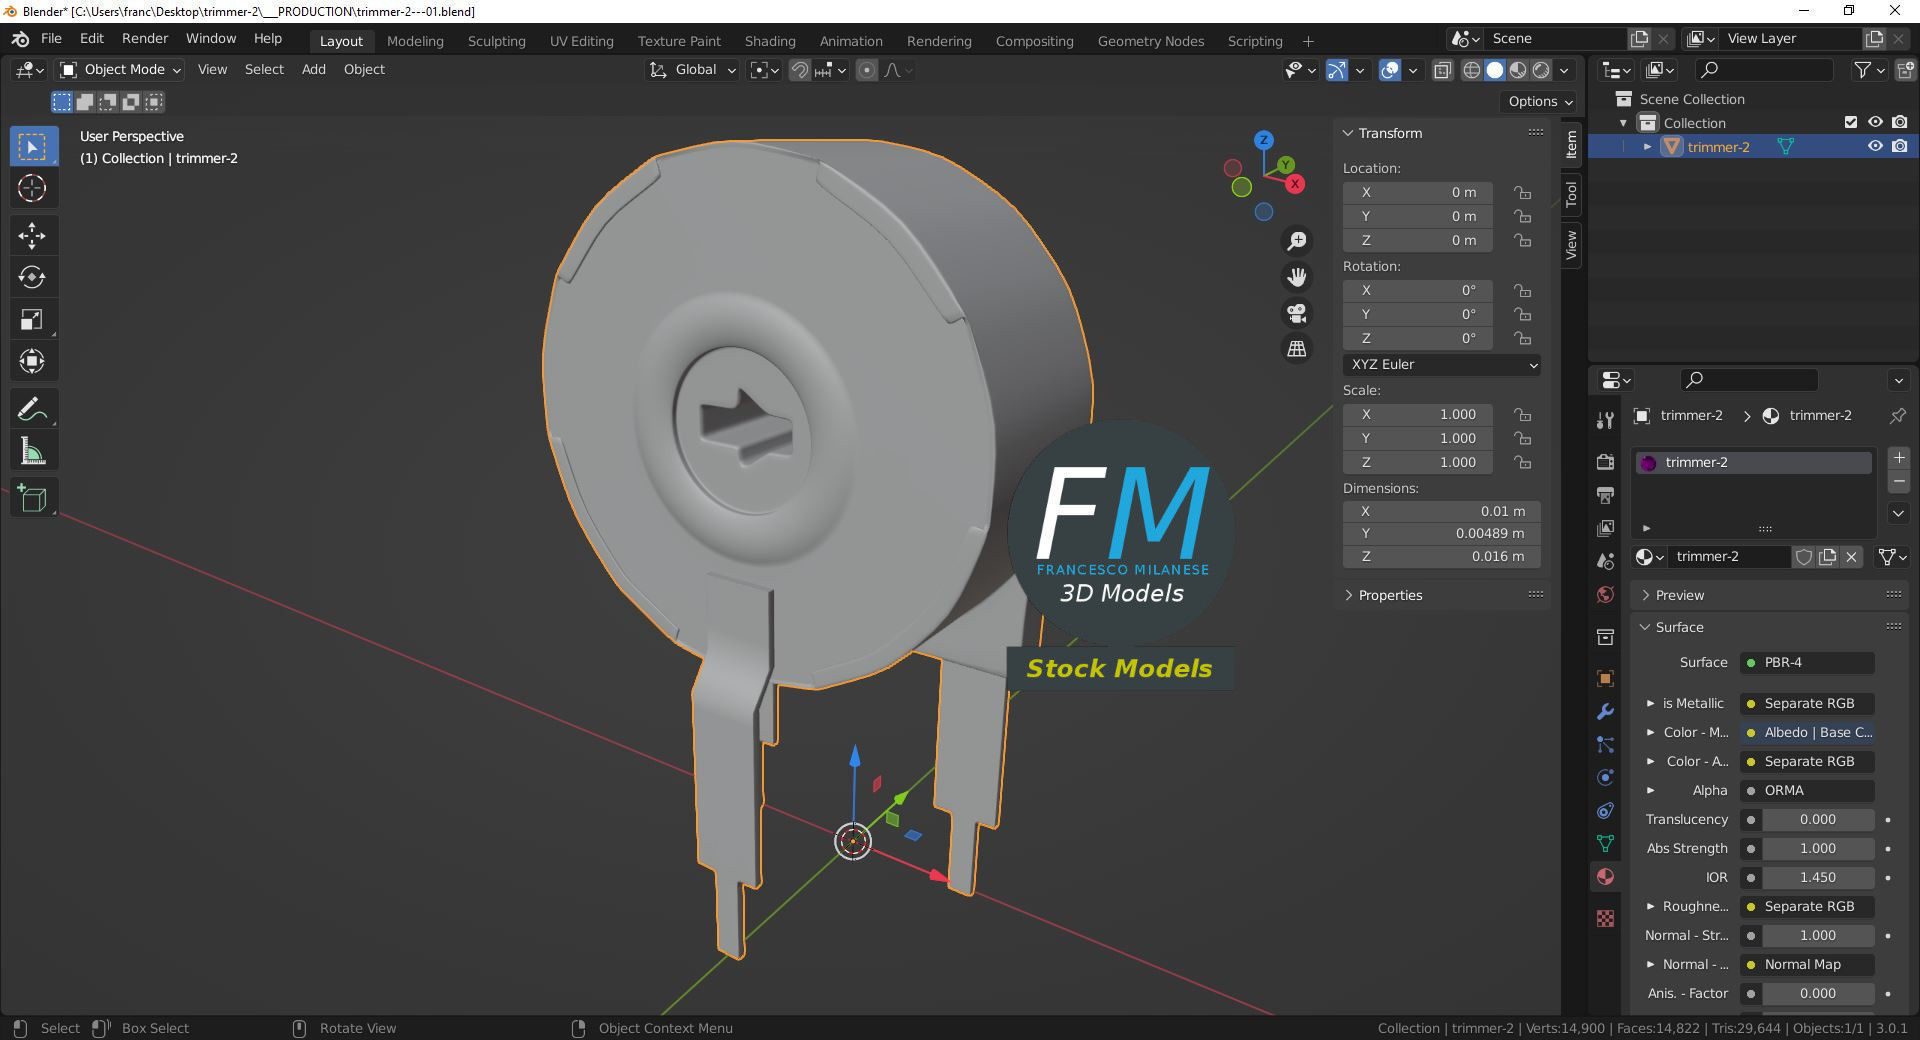Open Object Mode dropdown

(x=120, y=70)
